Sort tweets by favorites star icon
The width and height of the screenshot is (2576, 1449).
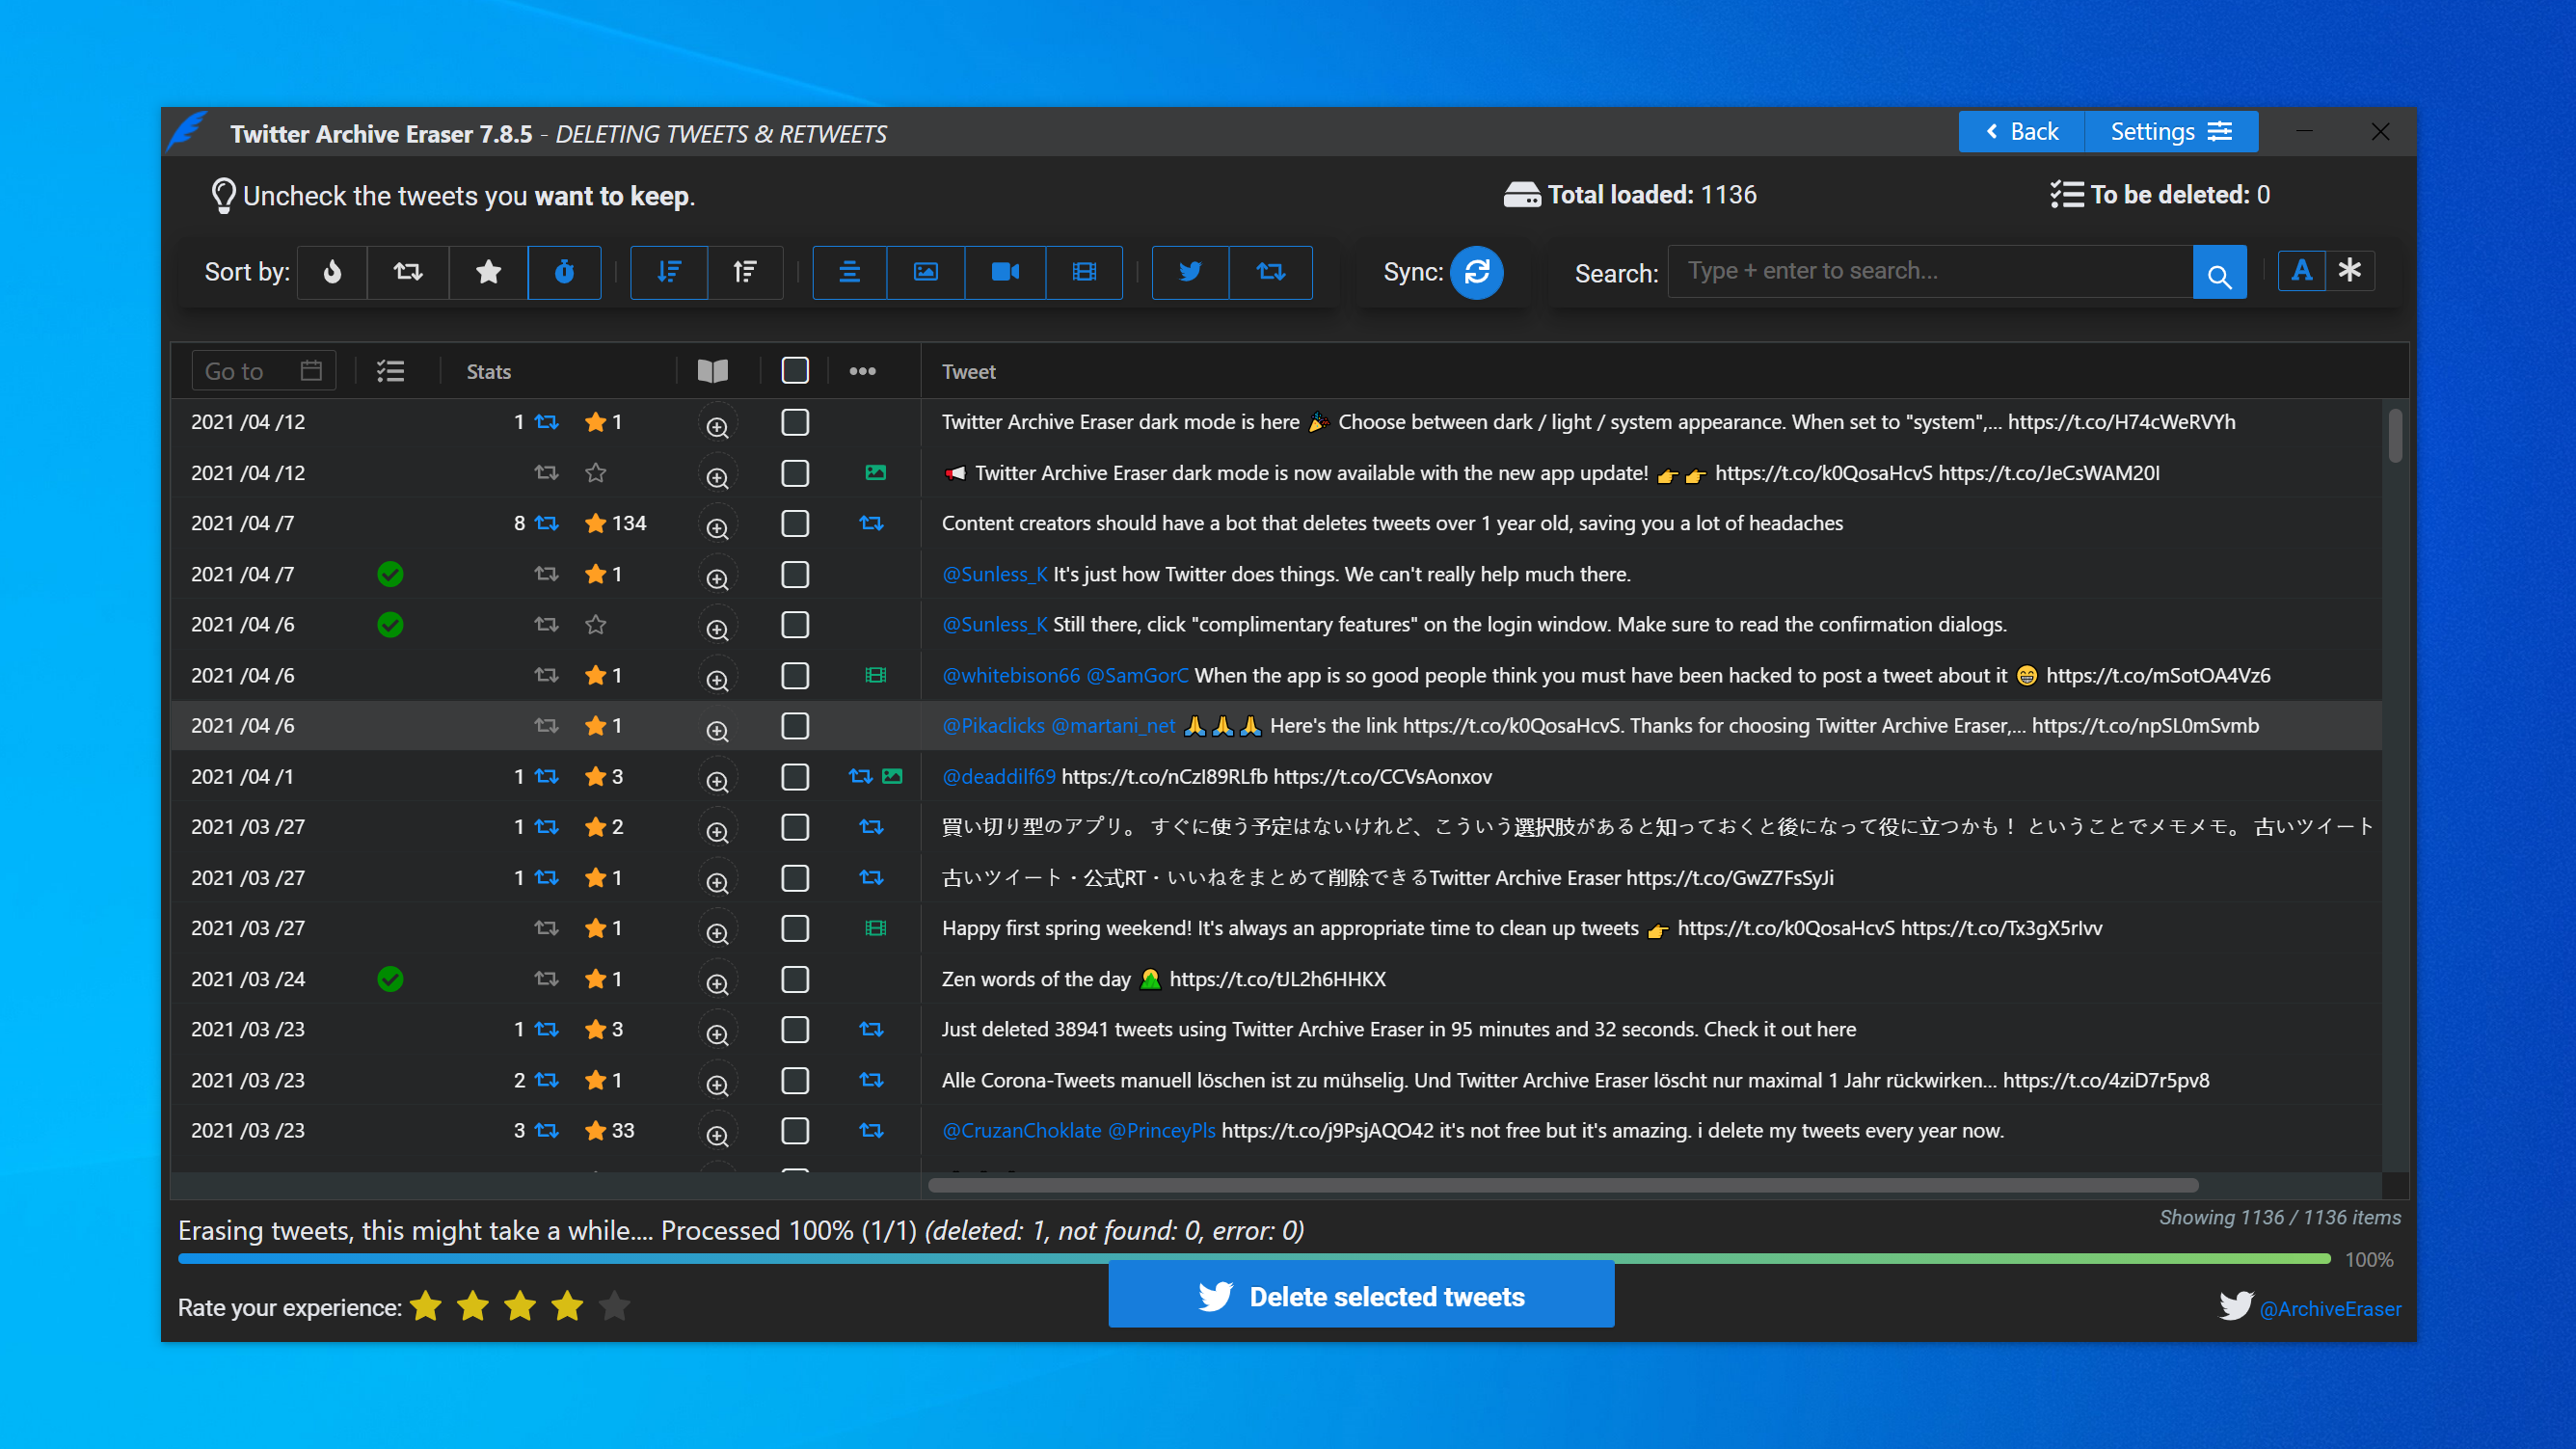tap(488, 272)
